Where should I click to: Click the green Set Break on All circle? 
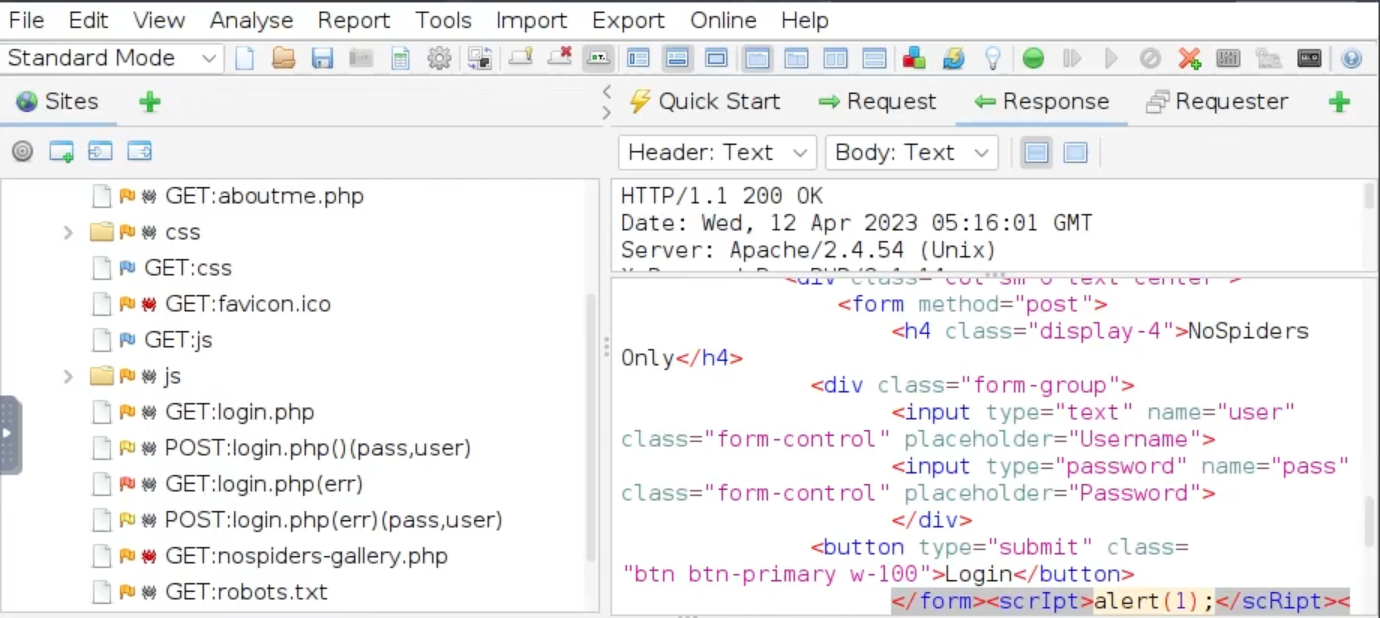pyautogui.click(x=1033, y=59)
